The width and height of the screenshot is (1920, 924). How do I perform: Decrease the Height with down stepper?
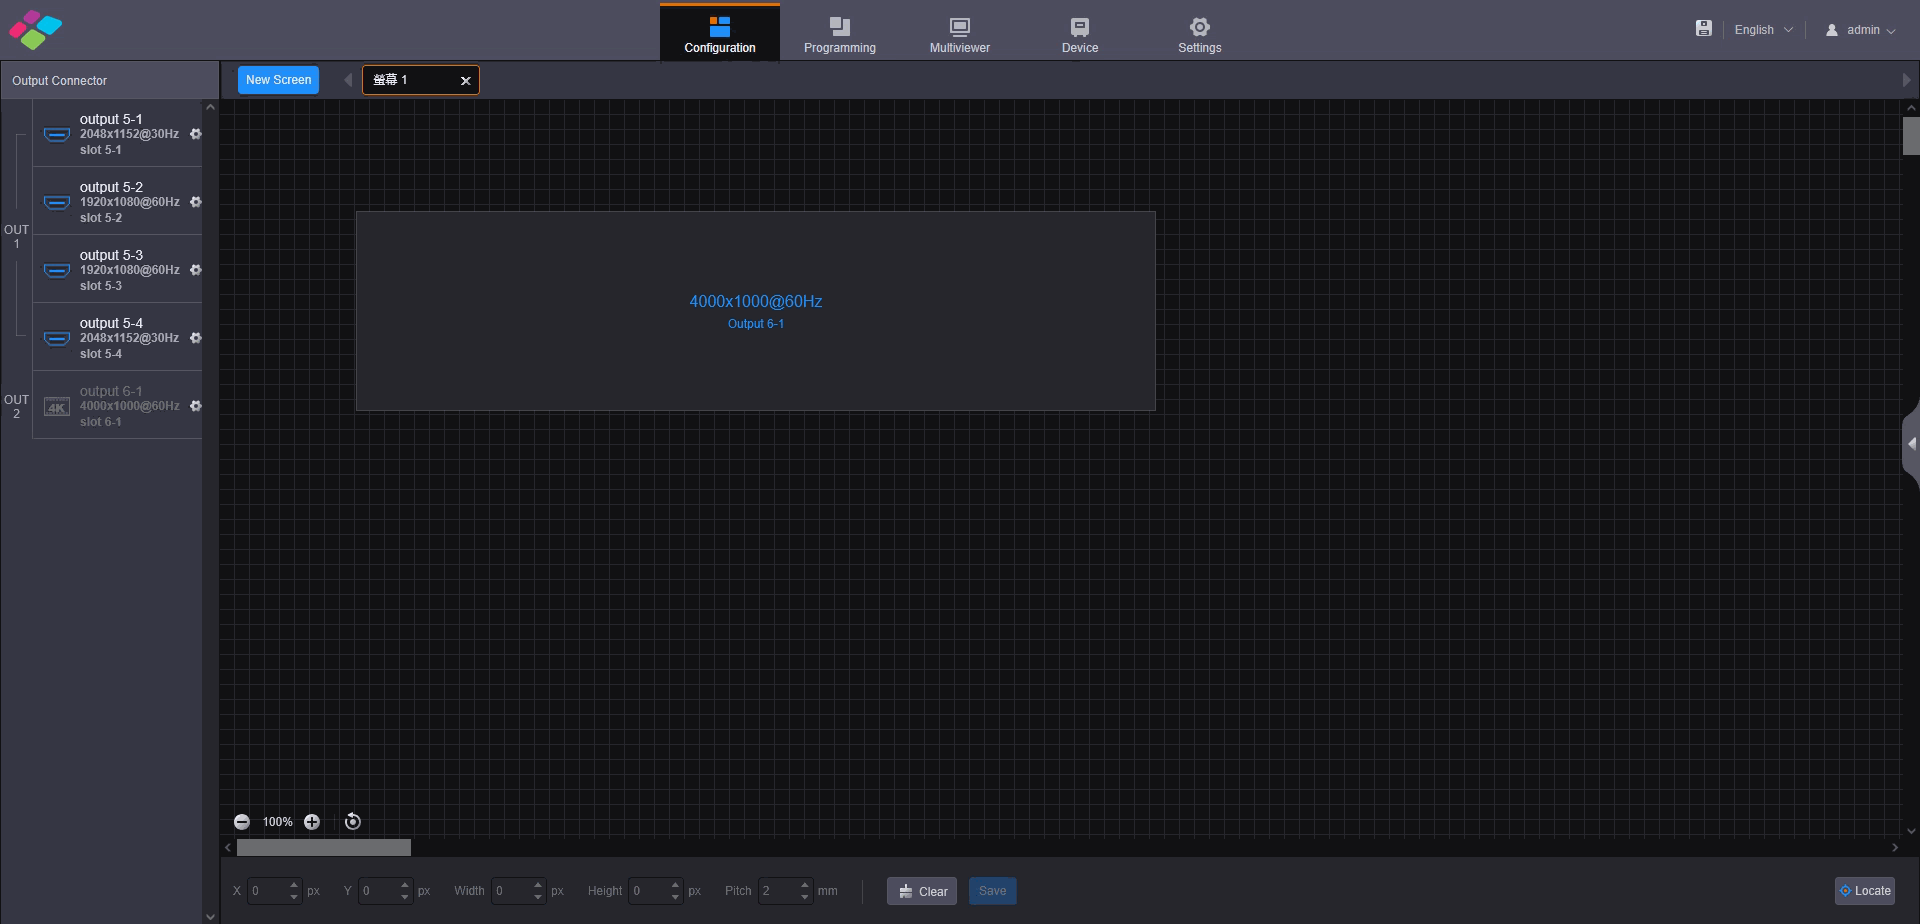[x=675, y=897]
